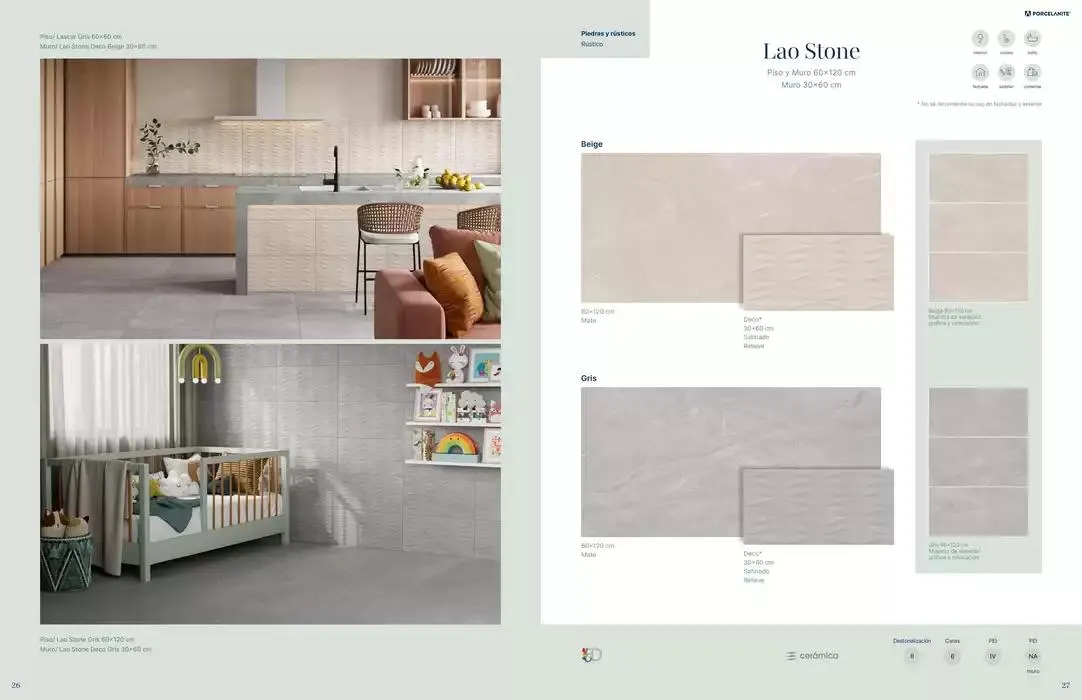
Task: Select the Gris Deco relieve tile swatch
Action: 817,507
